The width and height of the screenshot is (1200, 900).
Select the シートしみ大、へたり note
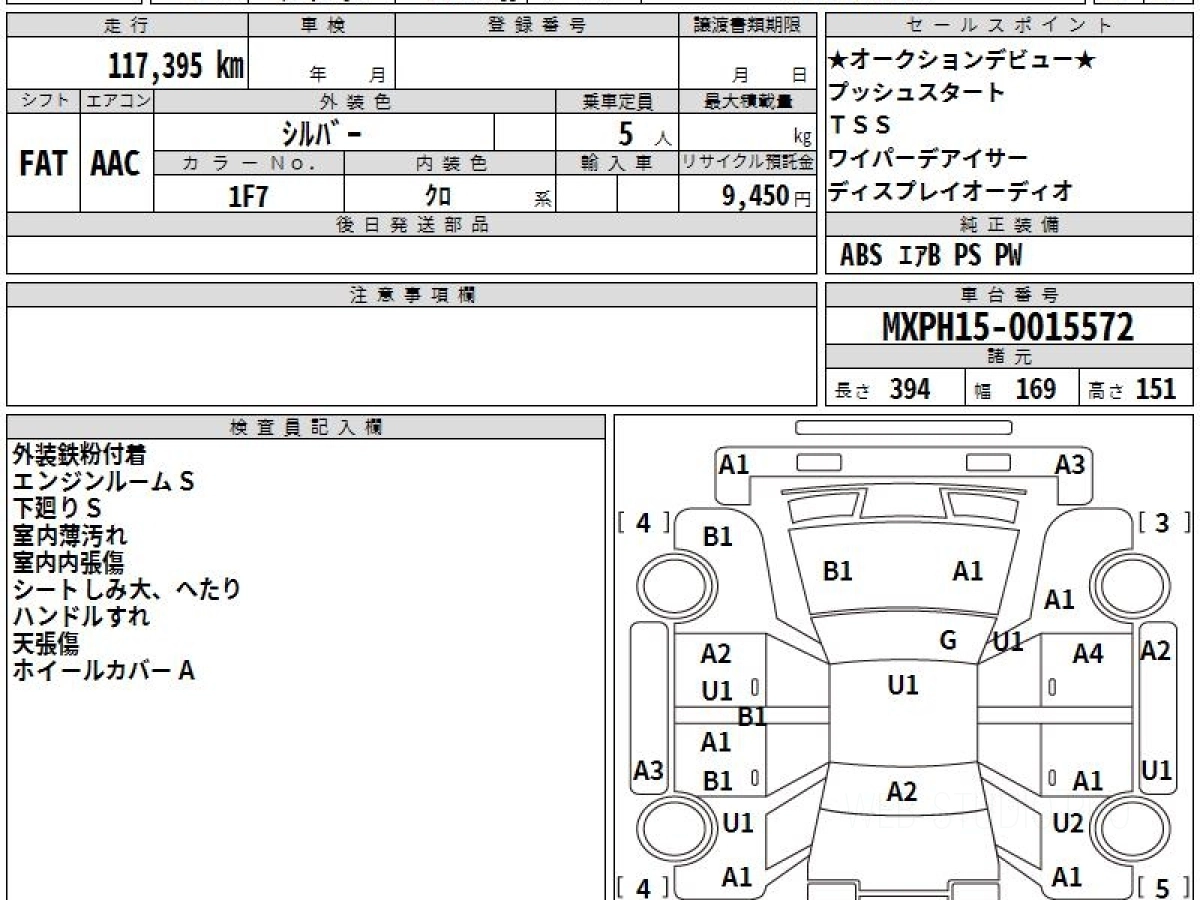[127, 590]
